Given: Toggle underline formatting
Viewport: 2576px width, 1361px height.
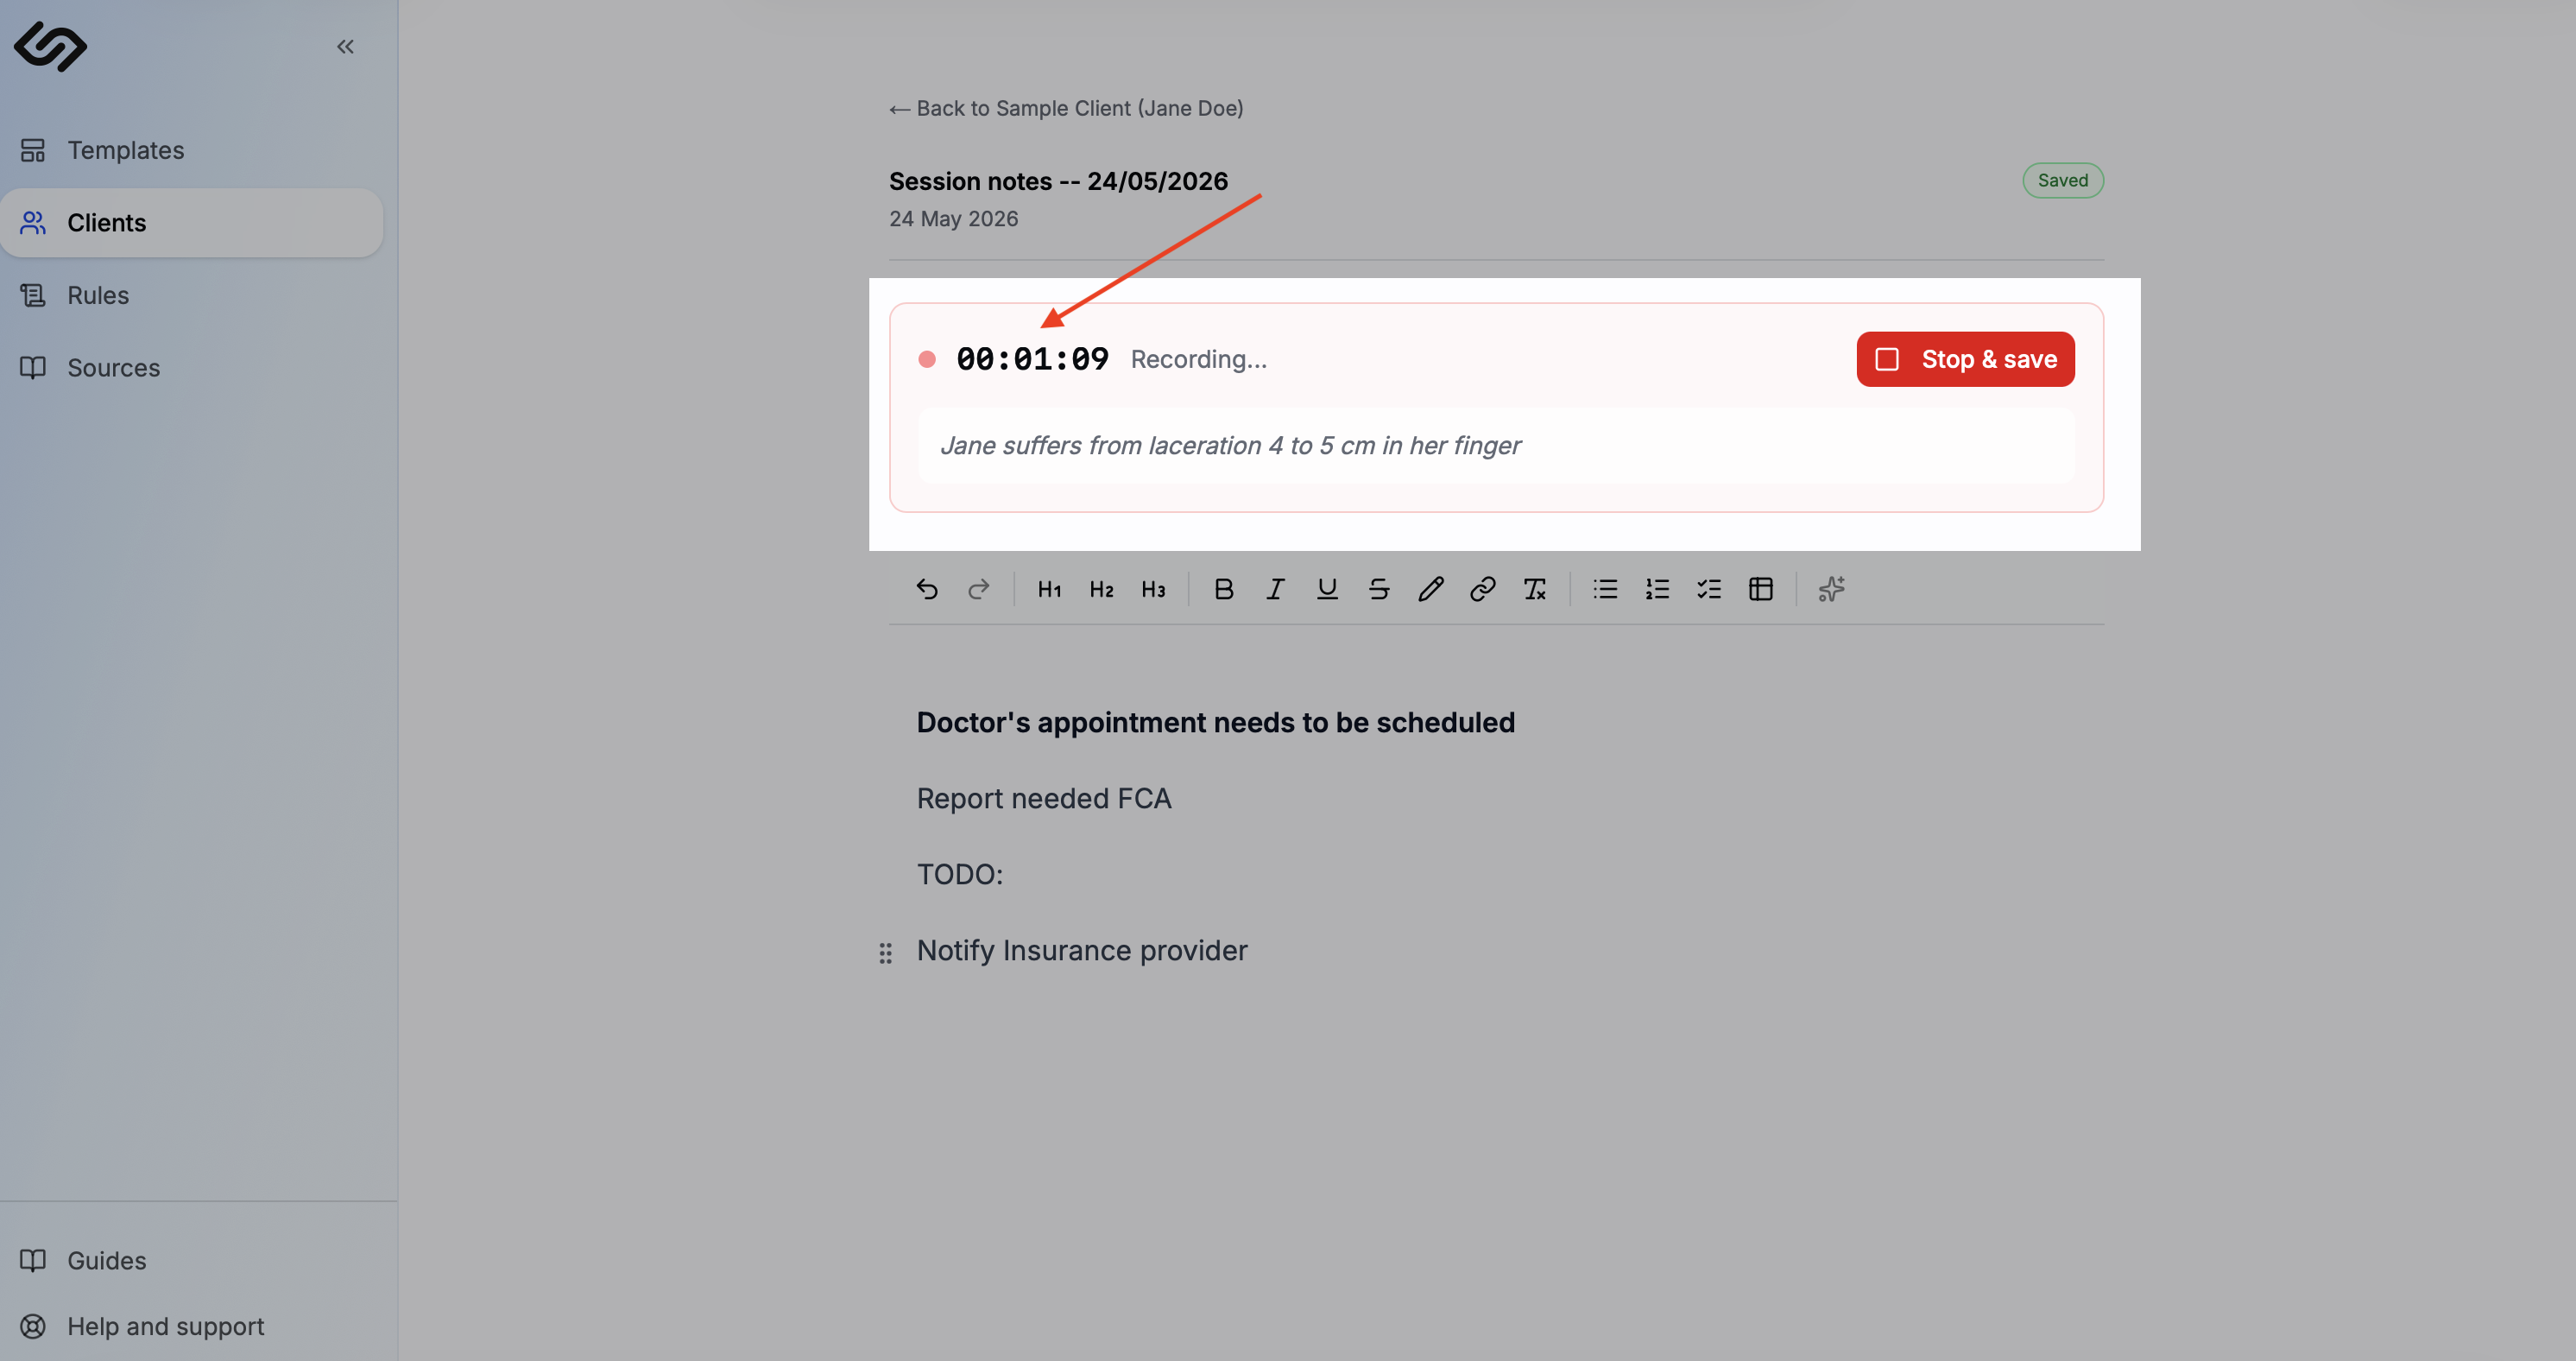Looking at the screenshot, I should [1327, 589].
